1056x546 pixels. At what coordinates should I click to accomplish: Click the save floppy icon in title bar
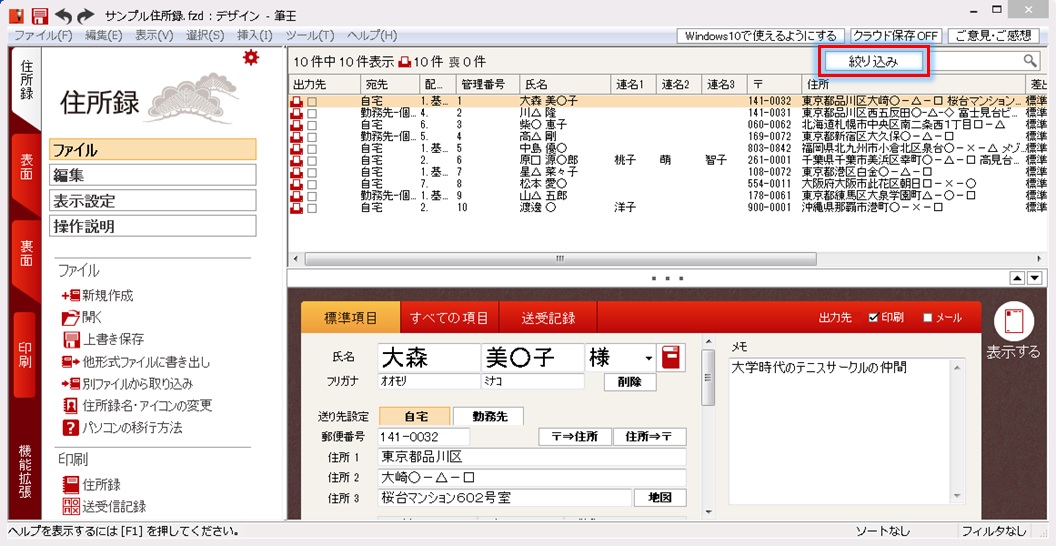pos(40,16)
